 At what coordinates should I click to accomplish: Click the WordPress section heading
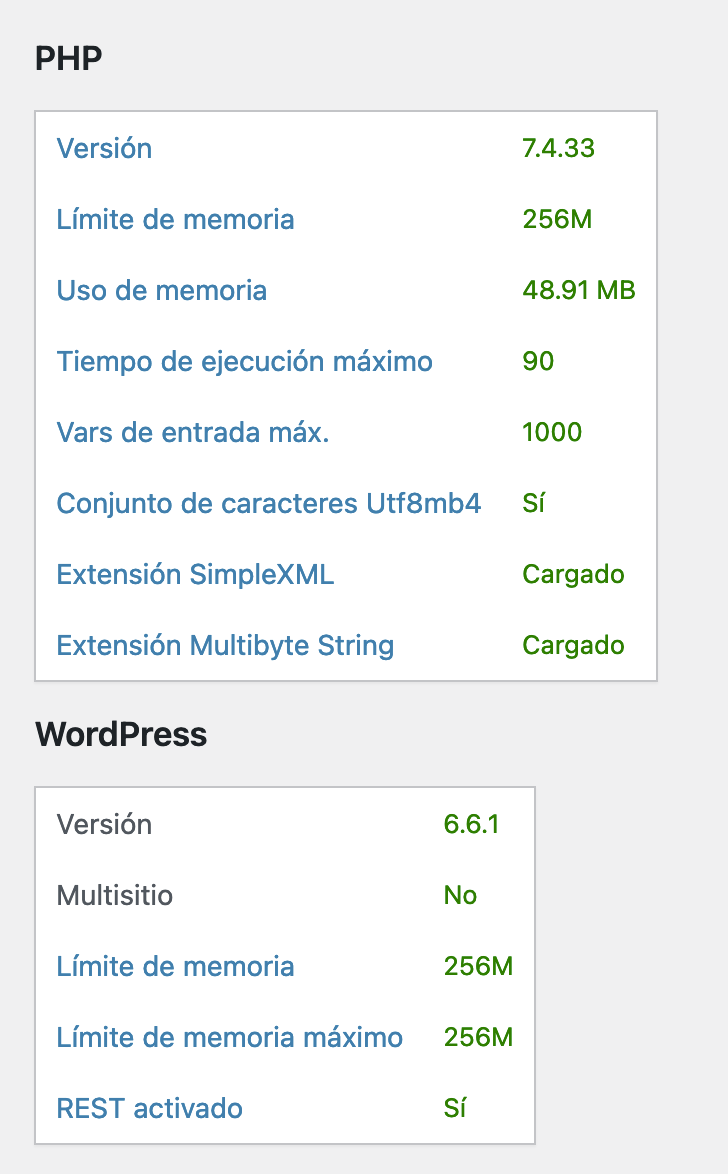tap(121, 734)
